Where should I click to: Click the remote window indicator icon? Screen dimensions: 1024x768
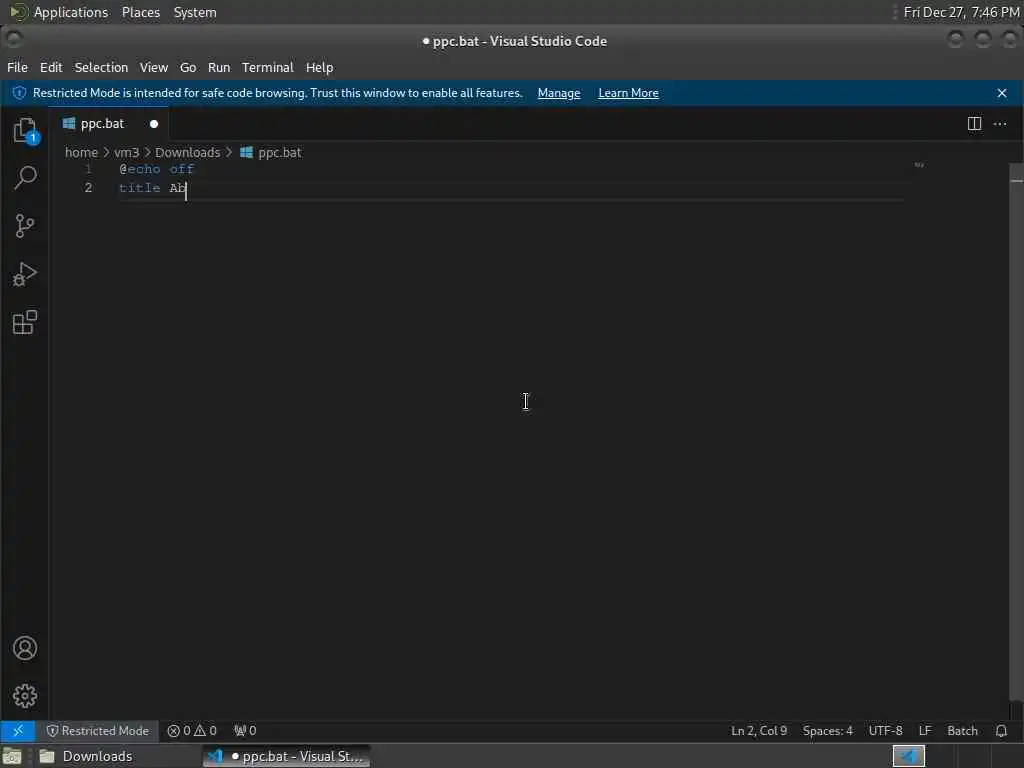click(18, 730)
